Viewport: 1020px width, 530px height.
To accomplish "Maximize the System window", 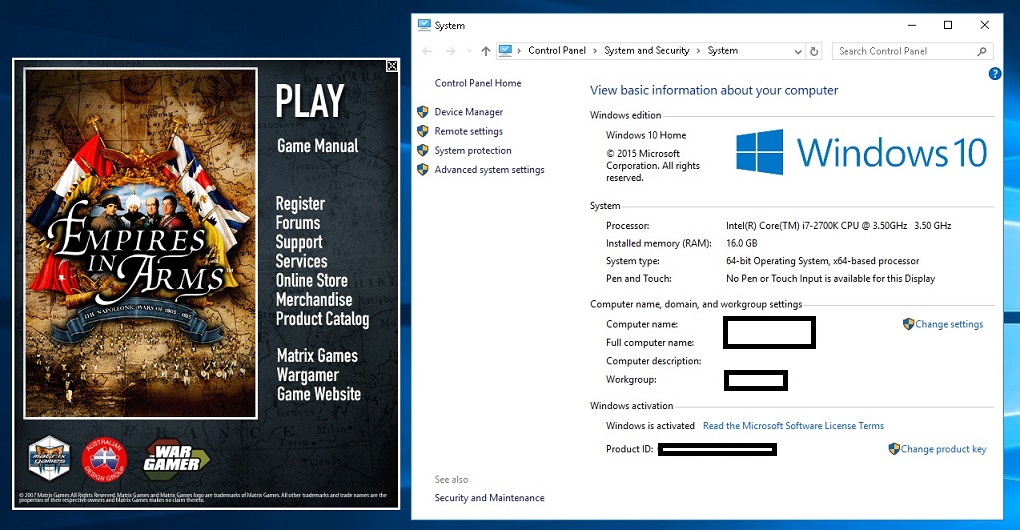I will [x=948, y=25].
